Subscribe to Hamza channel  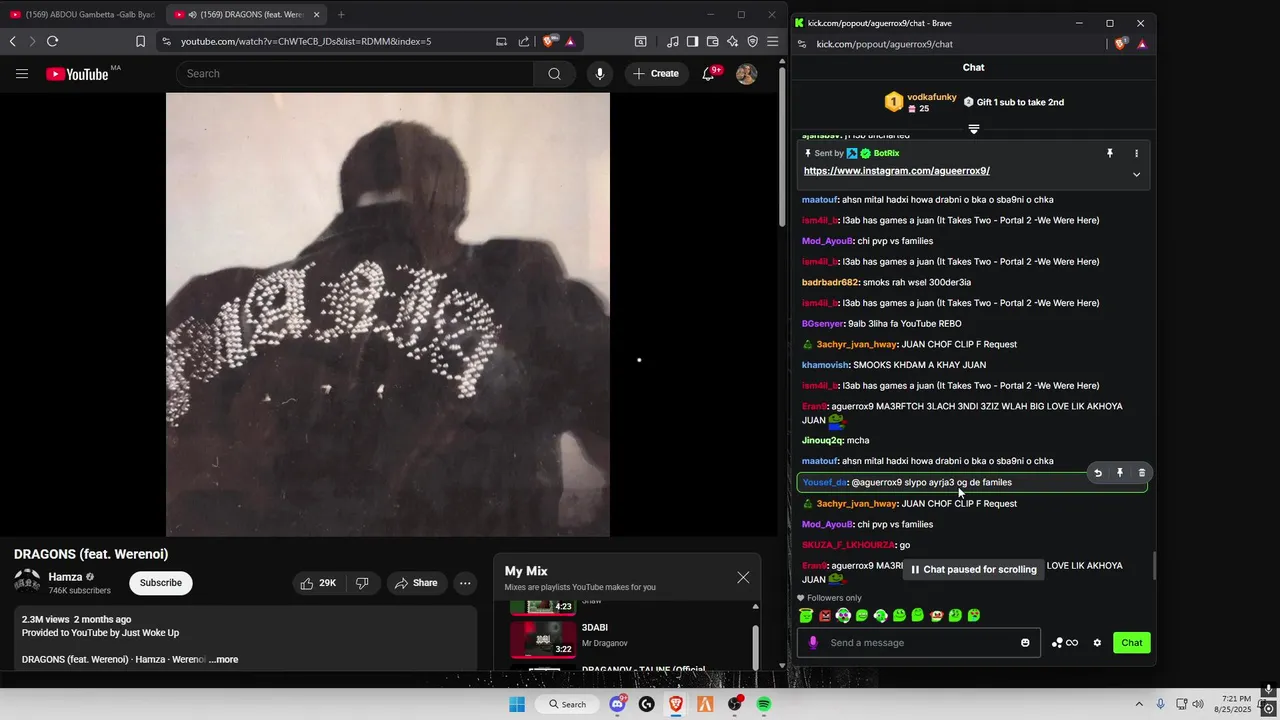click(x=161, y=583)
